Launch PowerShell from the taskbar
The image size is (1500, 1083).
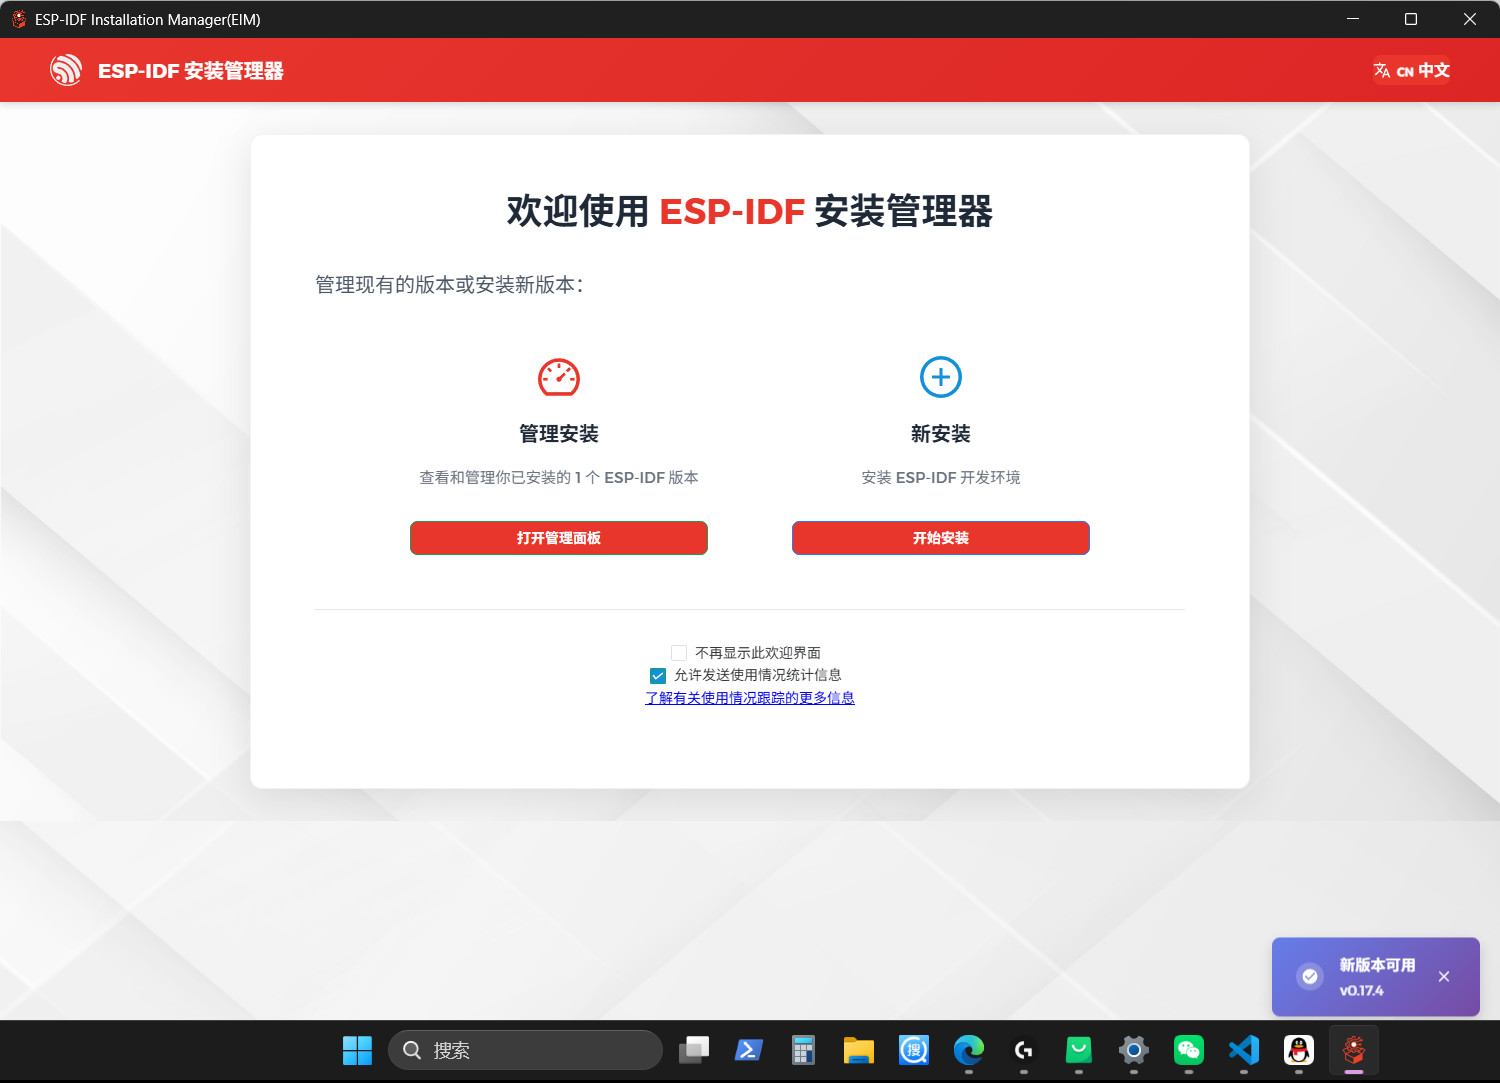749,1051
